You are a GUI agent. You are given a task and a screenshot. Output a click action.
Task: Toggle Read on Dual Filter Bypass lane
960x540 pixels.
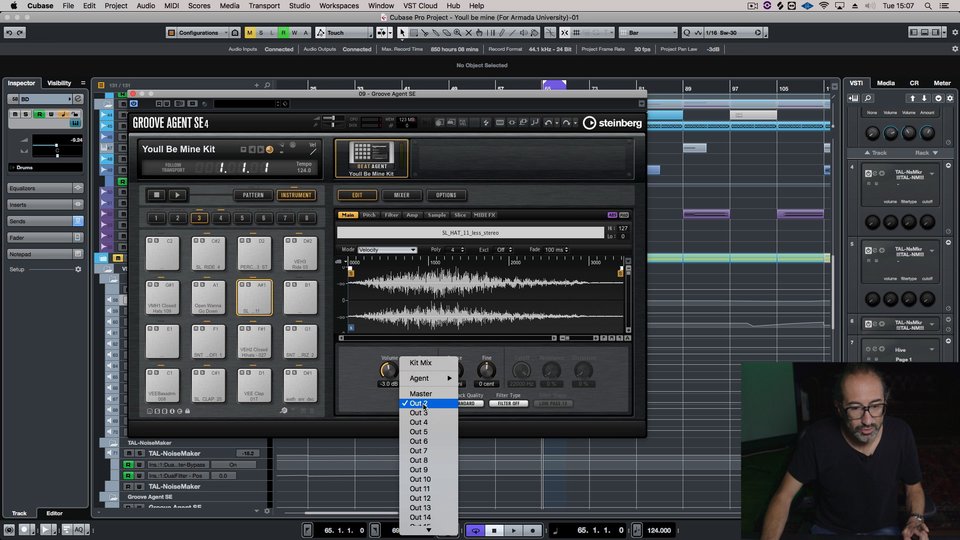click(x=128, y=465)
